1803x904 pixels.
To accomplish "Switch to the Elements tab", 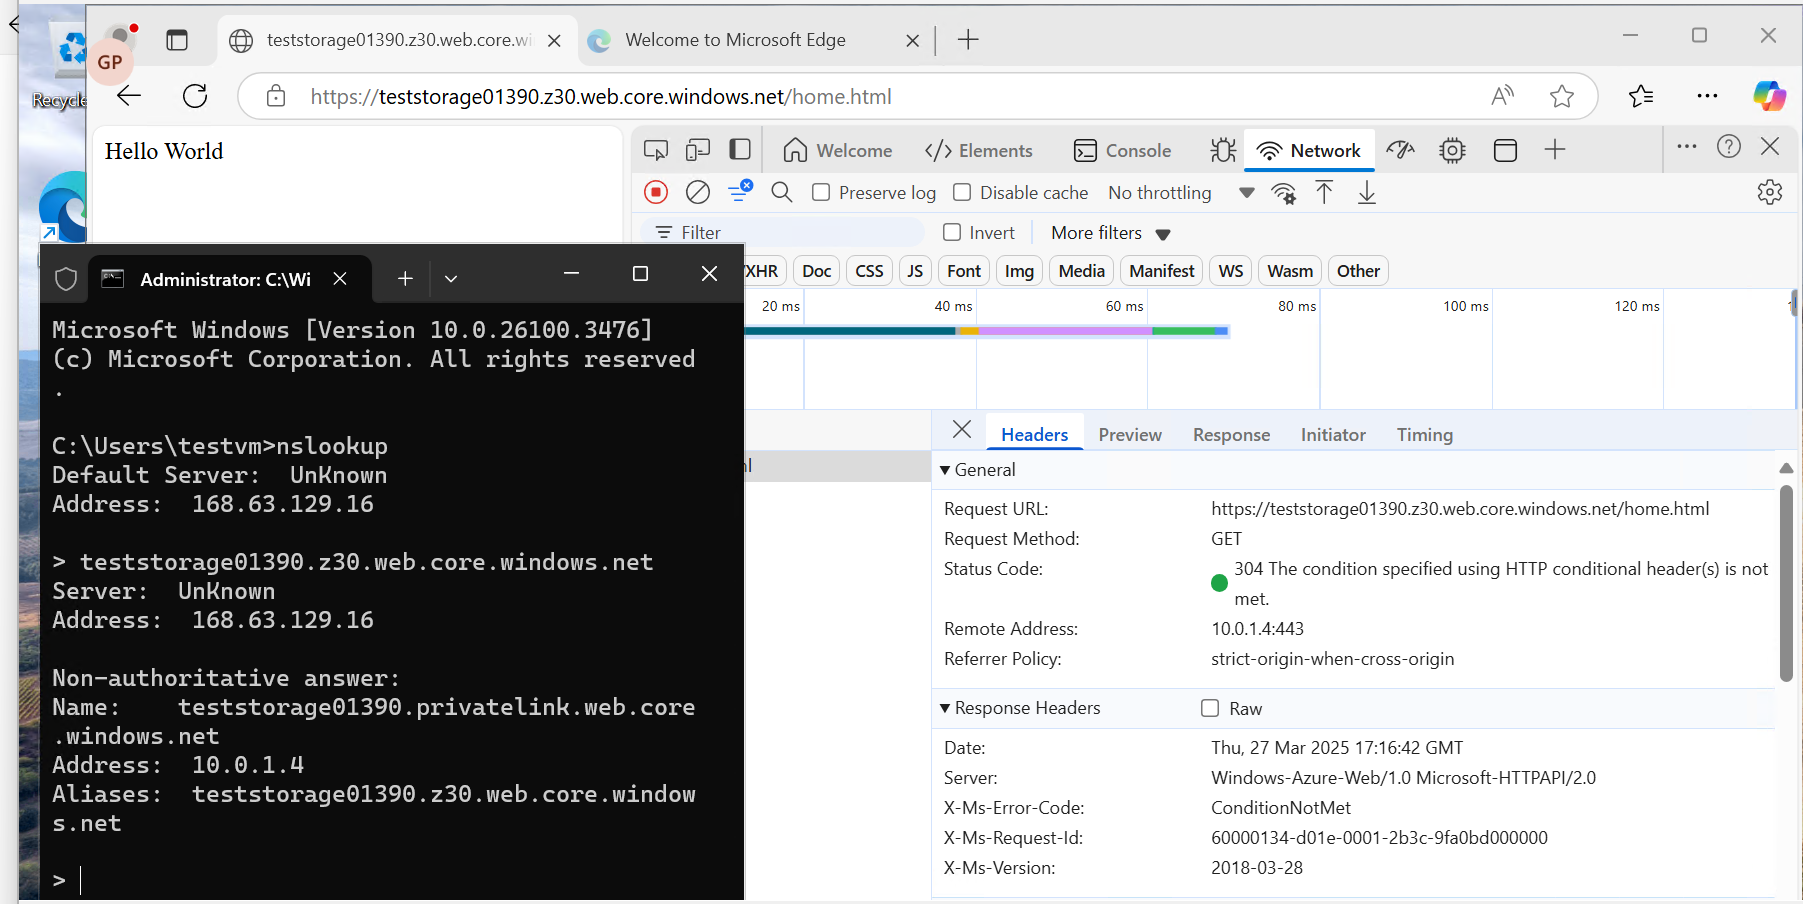I will pos(979,150).
